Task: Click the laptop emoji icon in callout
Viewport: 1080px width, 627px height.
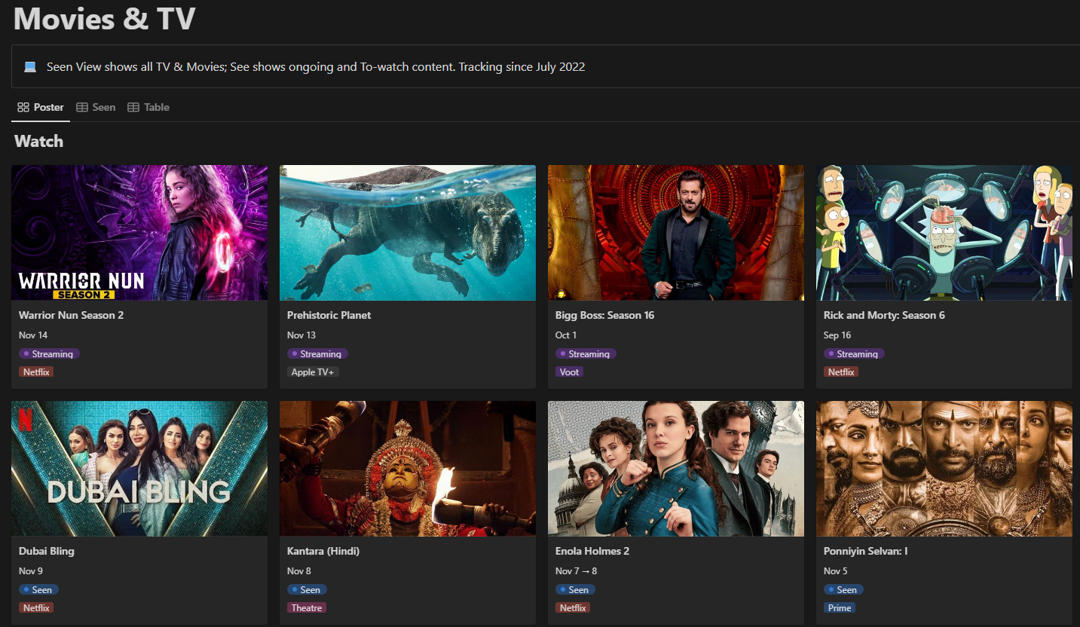Action: (30, 67)
